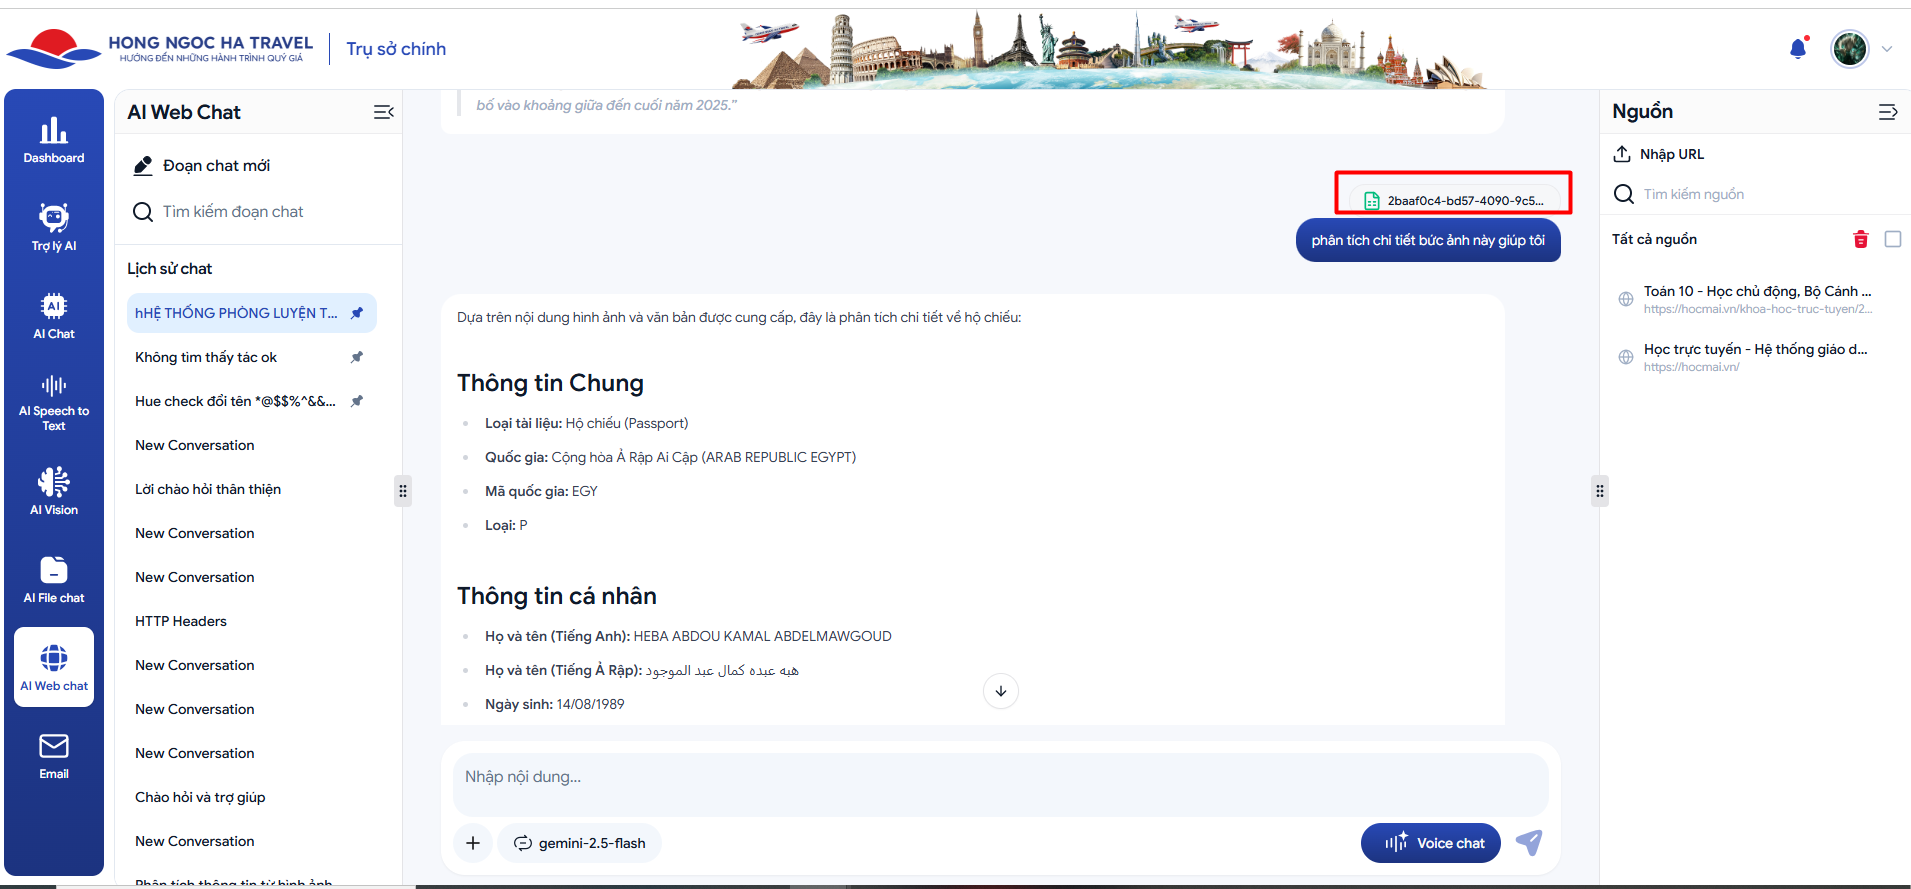Image resolution: width=1911 pixels, height=889 pixels.
Task: Start a Voice chat
Action: (1430, 843)
